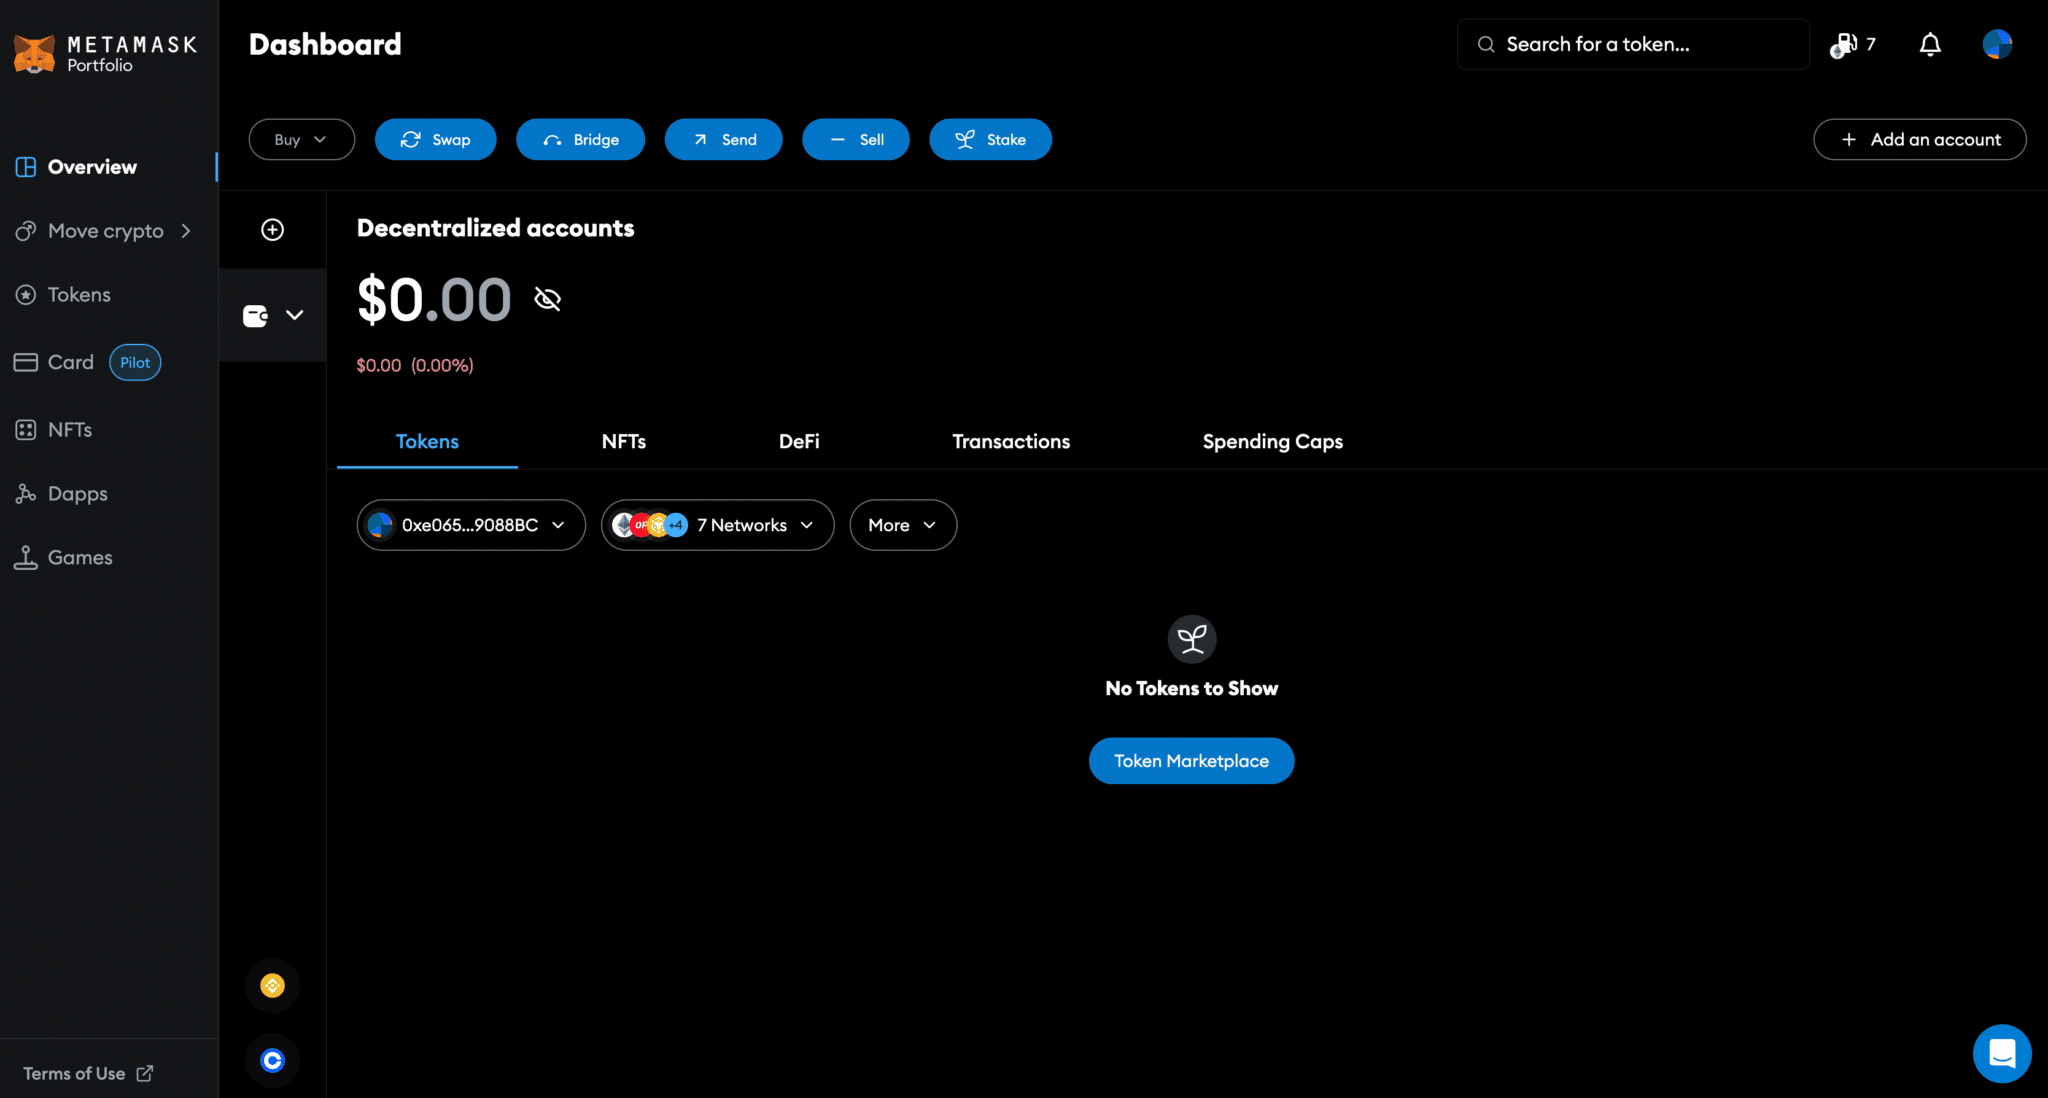This screenshot has width=2048, height=1098.
Task: Click the search for a token field
Action: pos(1631,44)
